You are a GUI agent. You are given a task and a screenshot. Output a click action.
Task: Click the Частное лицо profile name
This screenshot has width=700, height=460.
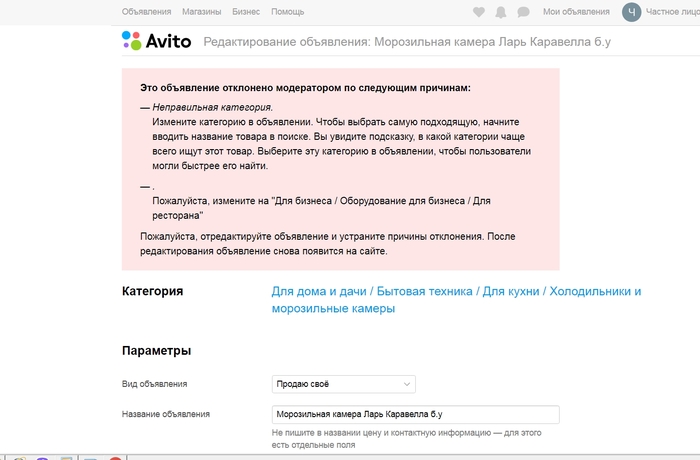(673, 12)
